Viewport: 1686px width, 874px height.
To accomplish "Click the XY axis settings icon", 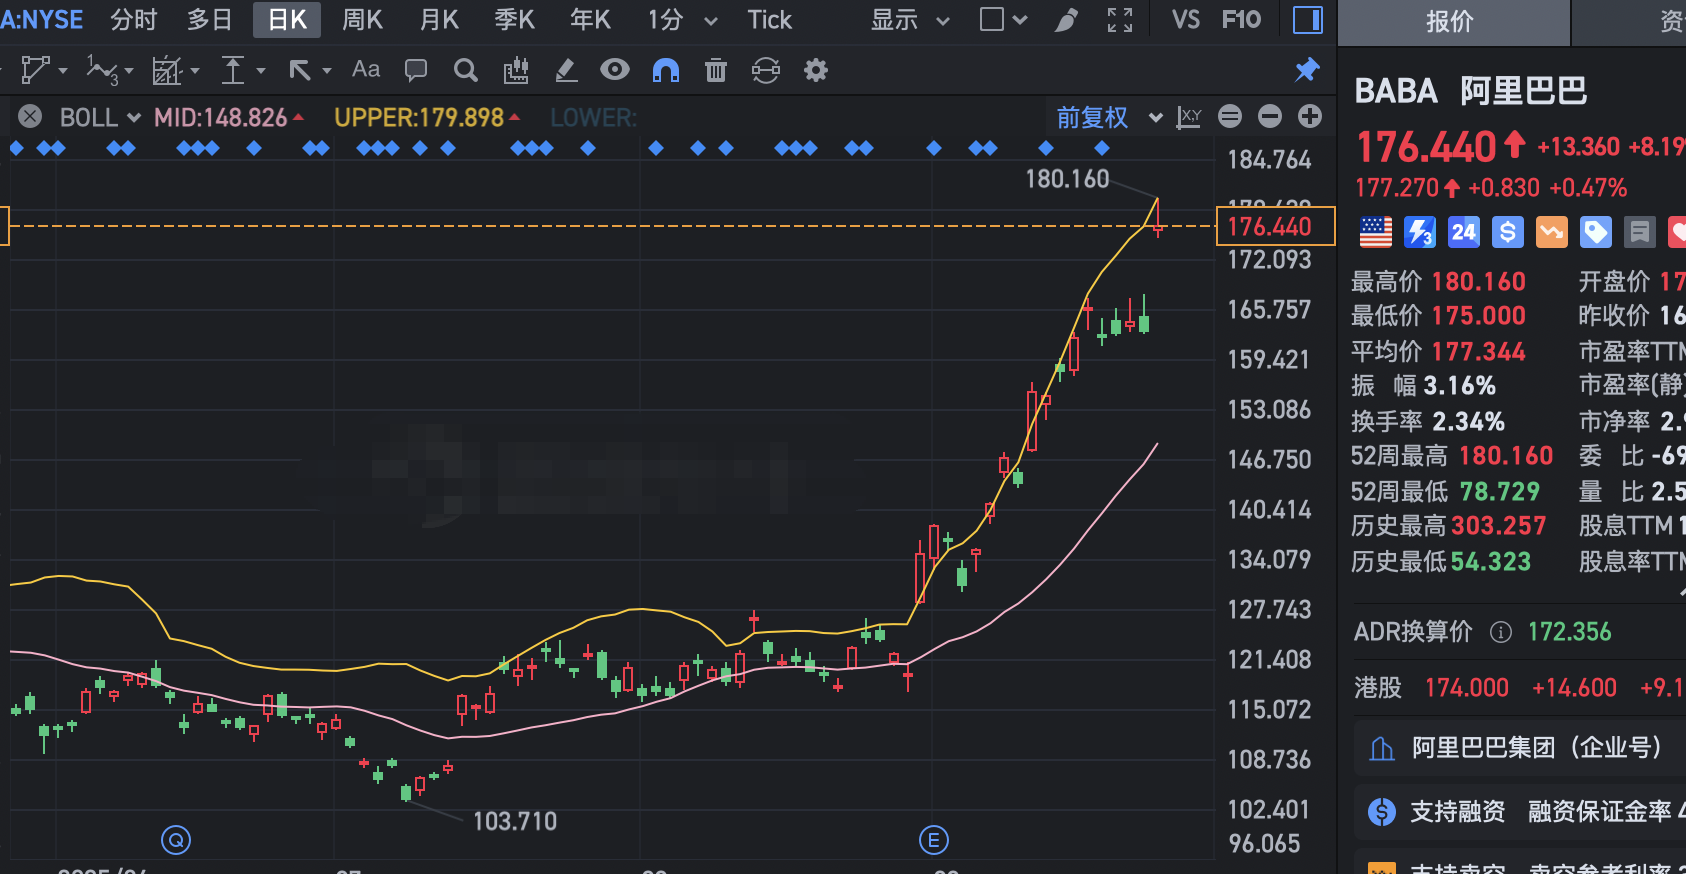I will click(x=1189, y=117).
